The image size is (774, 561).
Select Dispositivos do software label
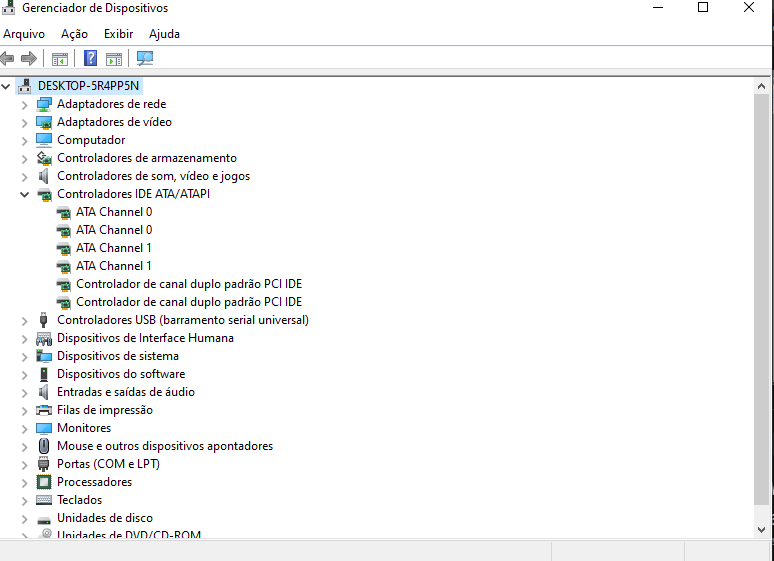tap(121, 374)
